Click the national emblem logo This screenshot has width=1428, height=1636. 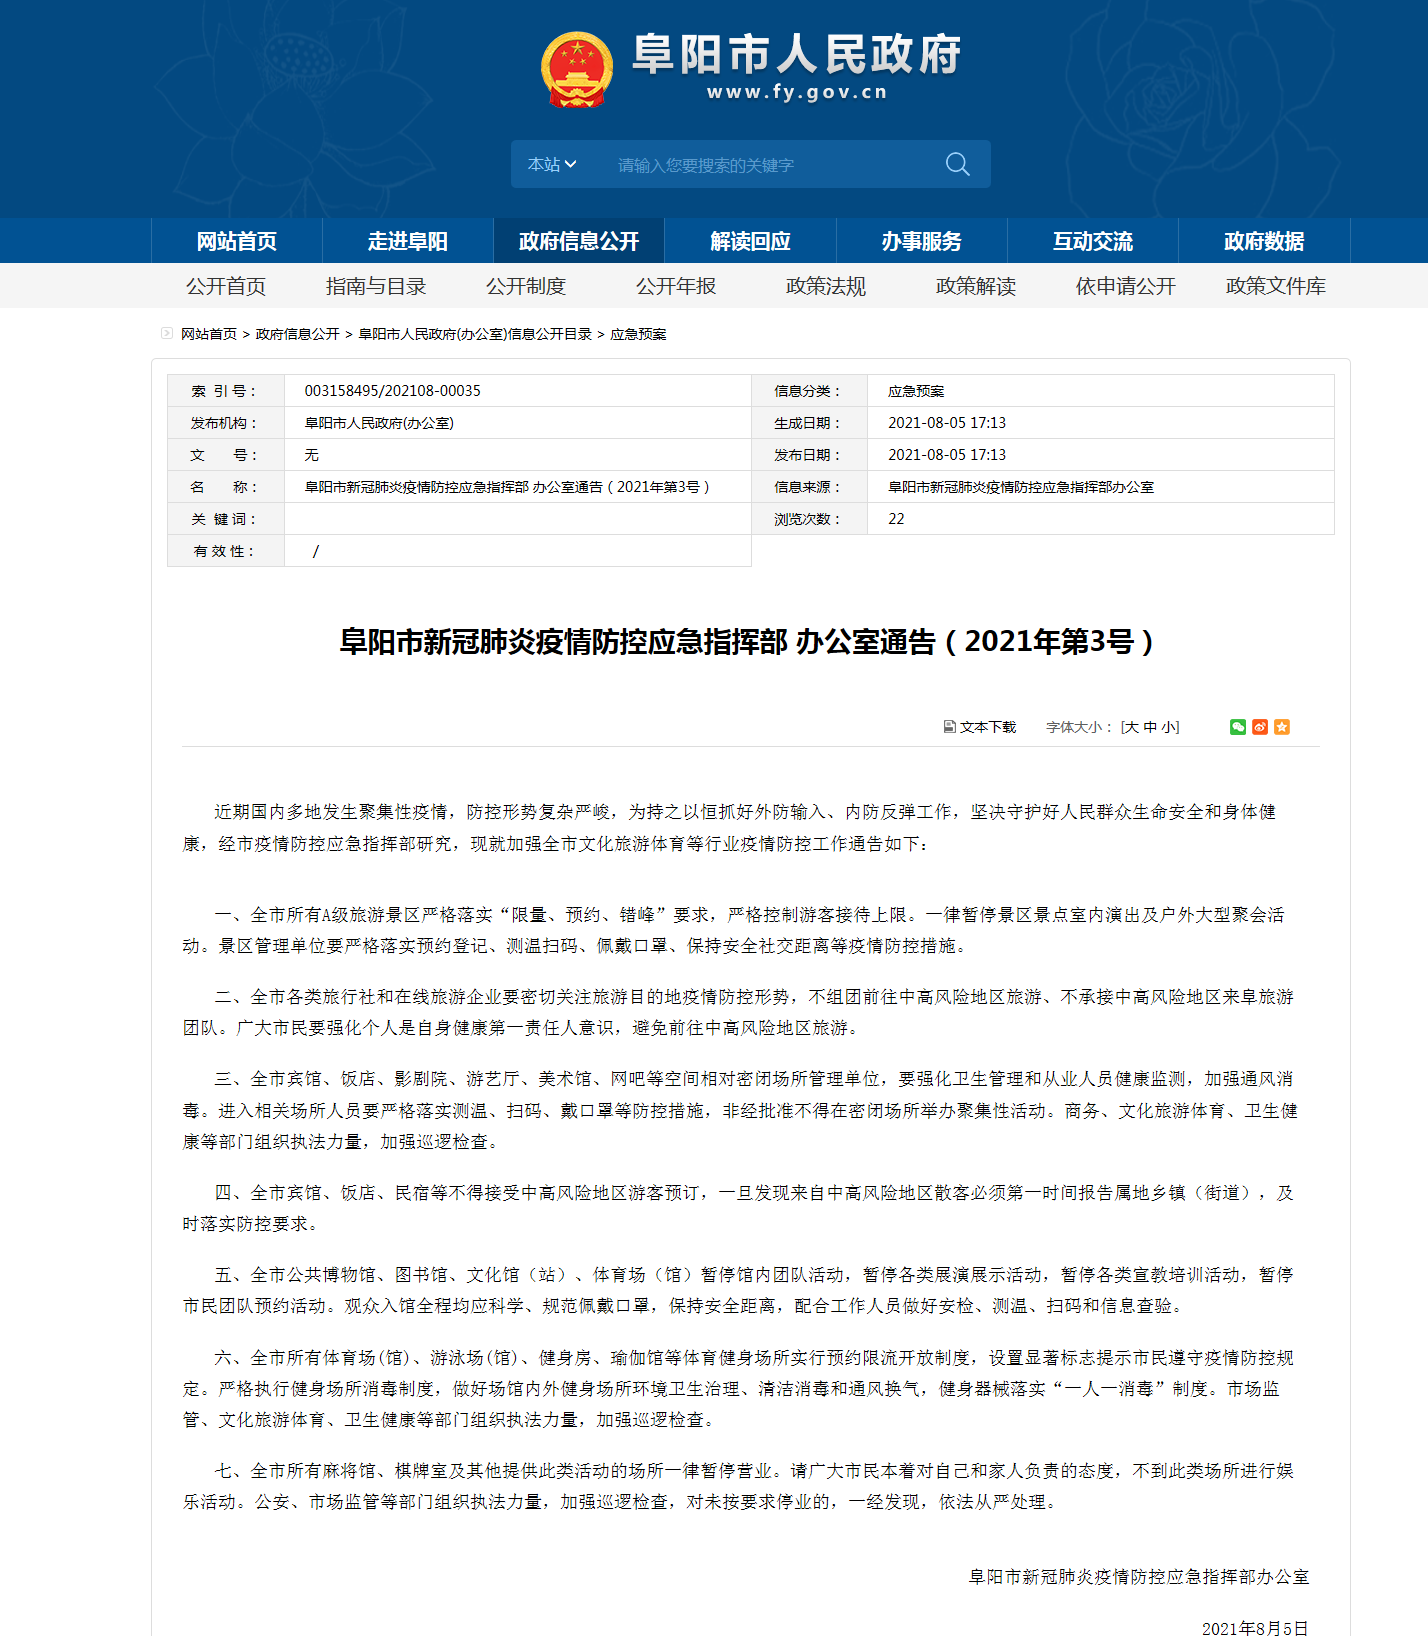(577, 69)
